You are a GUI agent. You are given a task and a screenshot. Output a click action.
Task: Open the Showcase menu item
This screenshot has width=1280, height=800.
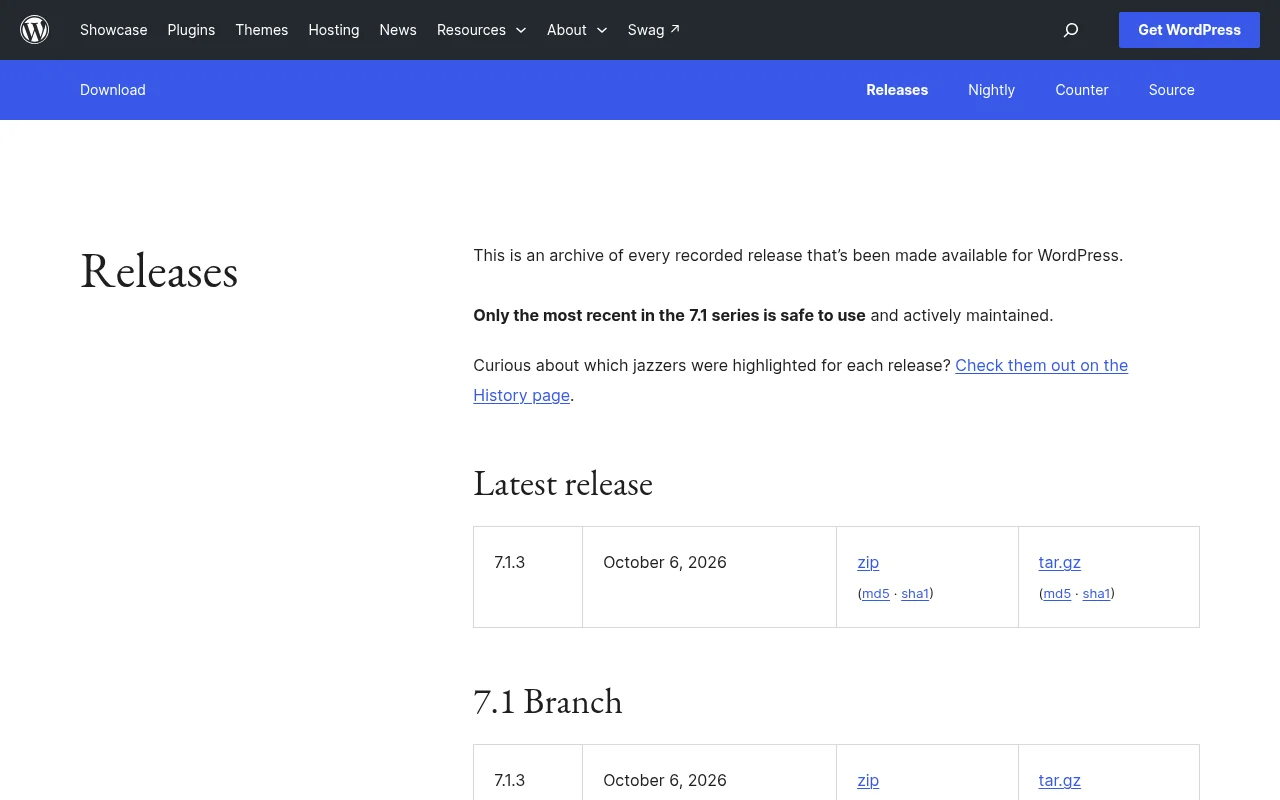114,30
